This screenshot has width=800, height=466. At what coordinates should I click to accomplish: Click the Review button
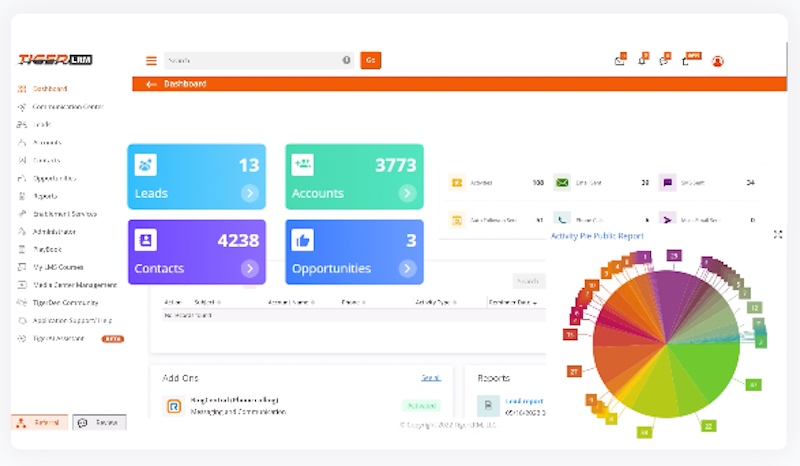(x=99, y=423)
